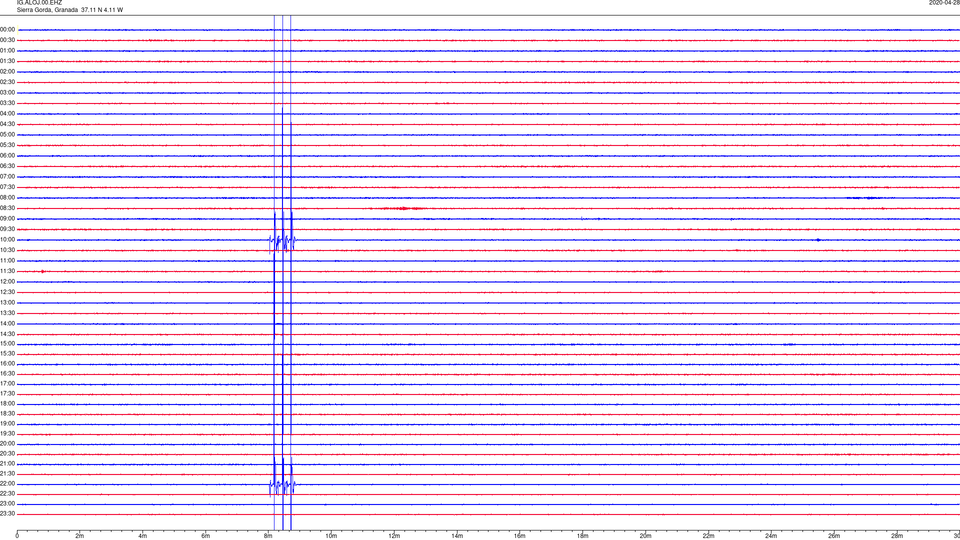Select the 18:30 trace time label
The width and height of the screenshot is (960, 540).
(7, 414)
